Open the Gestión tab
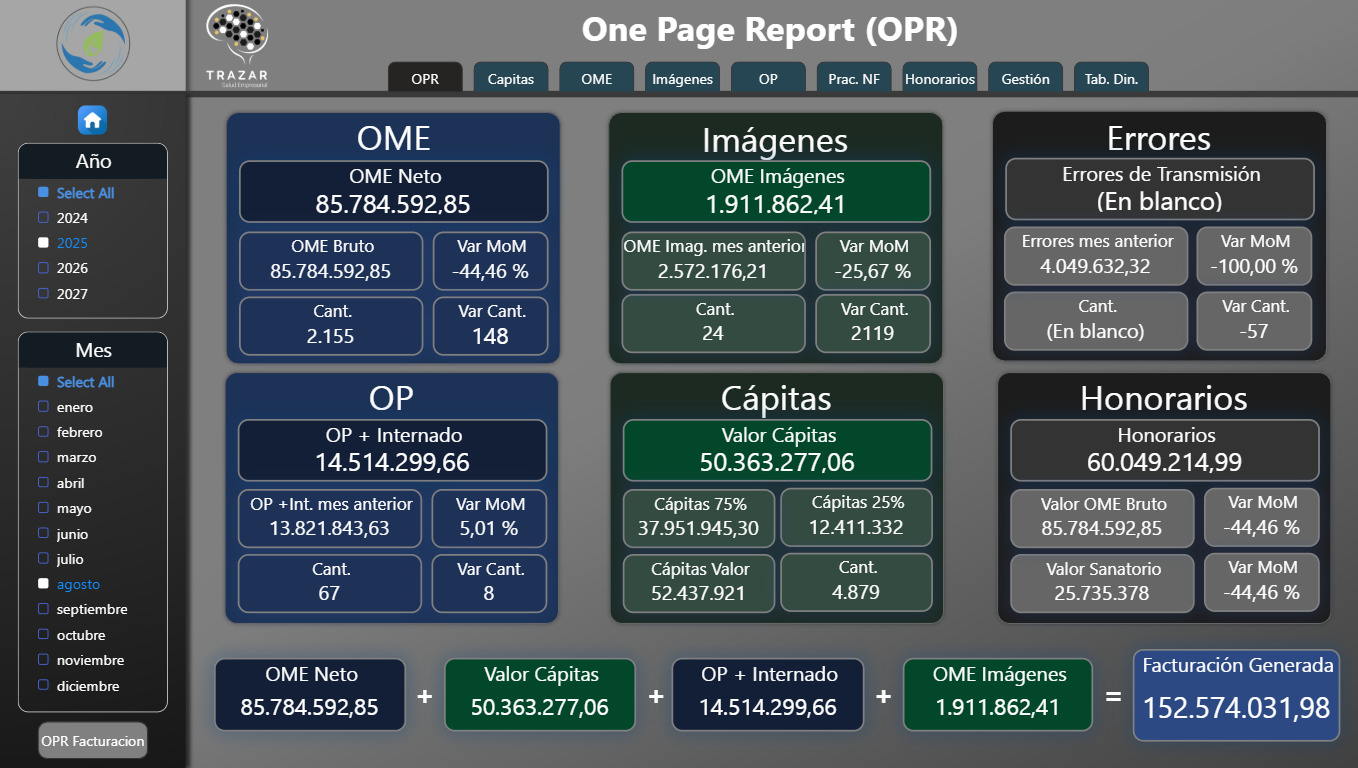1358x768 pixels. click(1025, 79)
